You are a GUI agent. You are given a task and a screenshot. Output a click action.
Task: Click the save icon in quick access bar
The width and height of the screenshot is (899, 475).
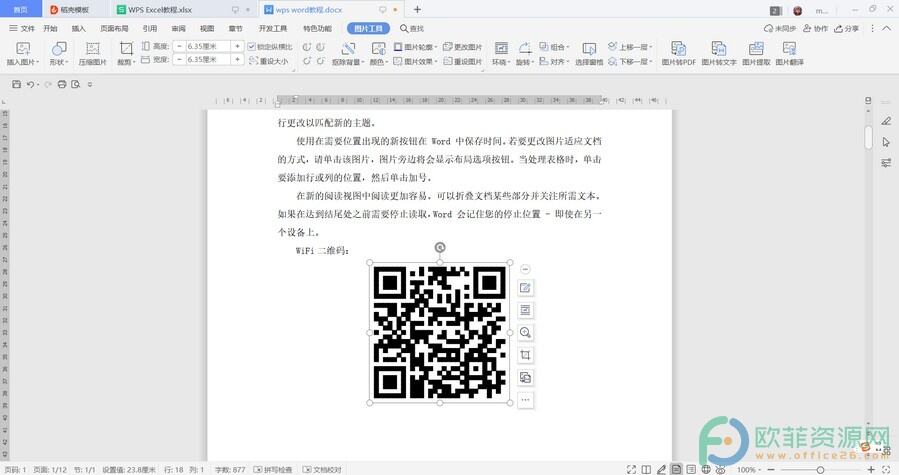pyautogui.click(x=17, y=84)
